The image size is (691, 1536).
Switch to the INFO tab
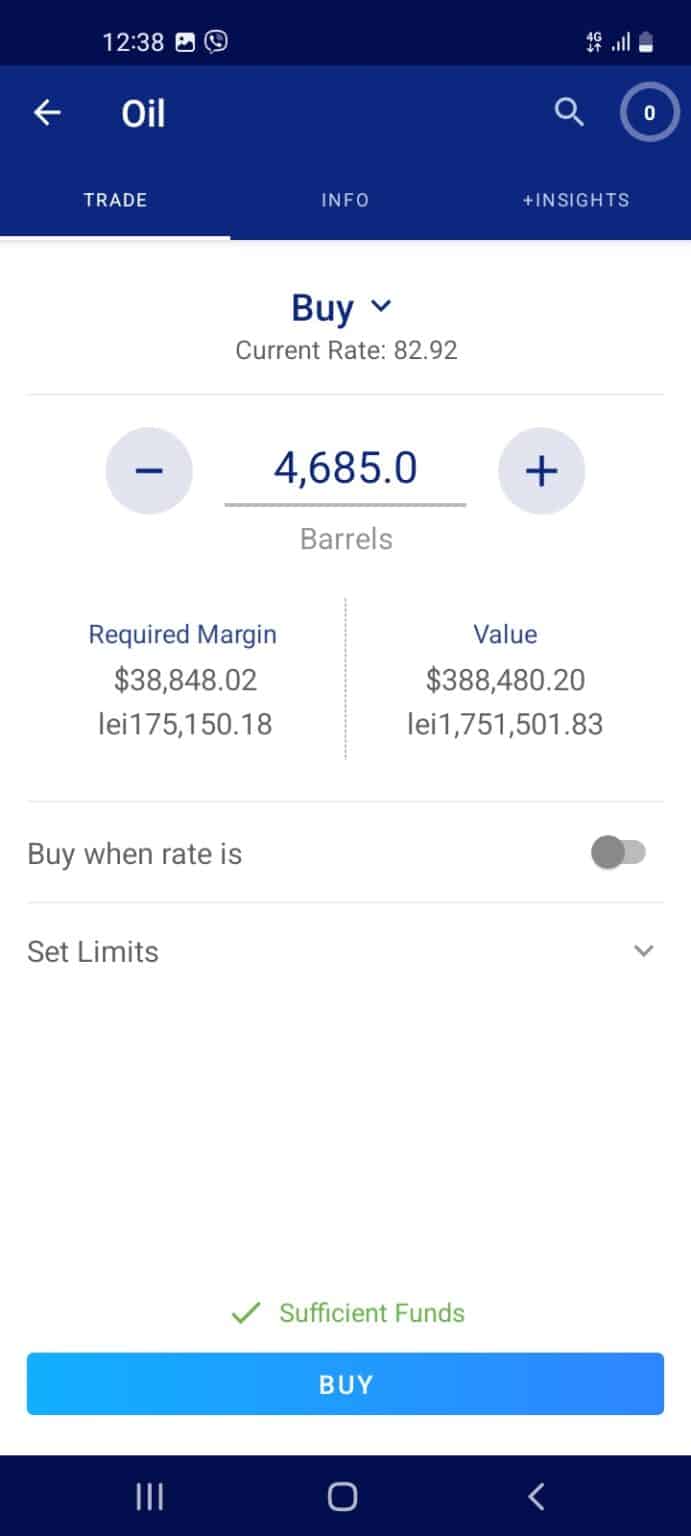345,200
